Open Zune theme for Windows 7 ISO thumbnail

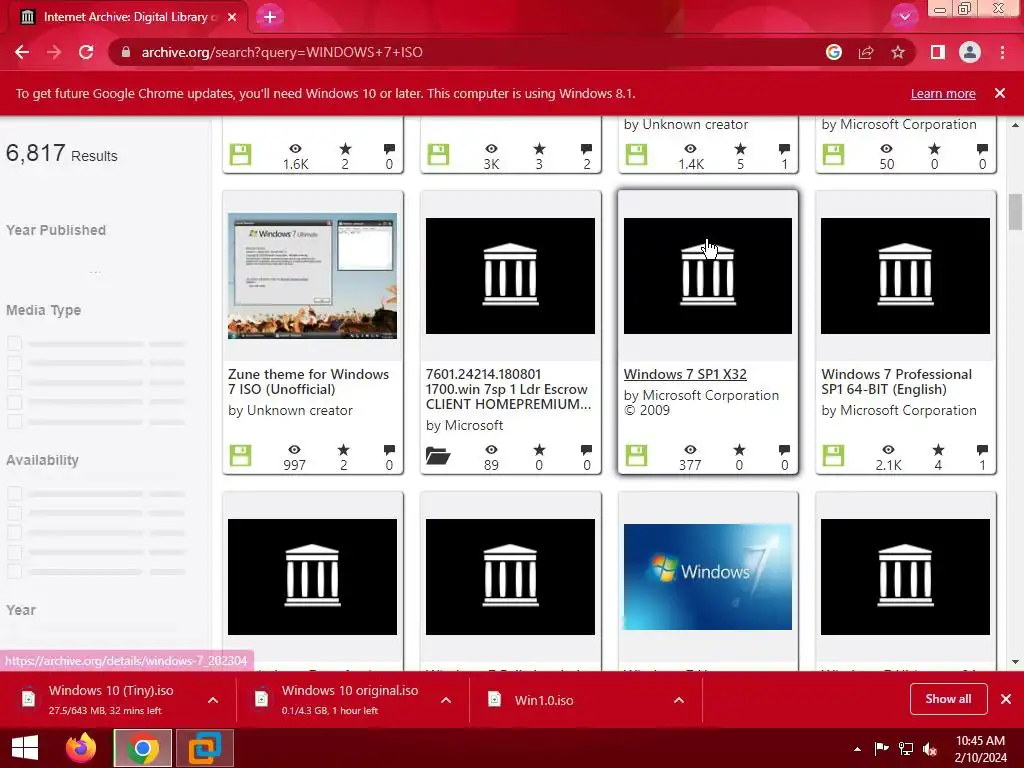312,276
